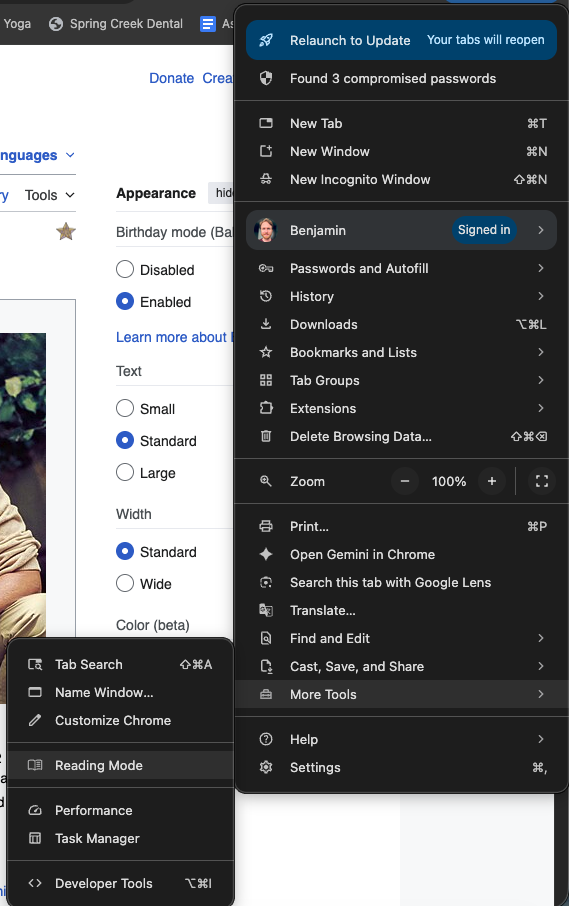Click the Downloads arrow icon

pos(266,324)
